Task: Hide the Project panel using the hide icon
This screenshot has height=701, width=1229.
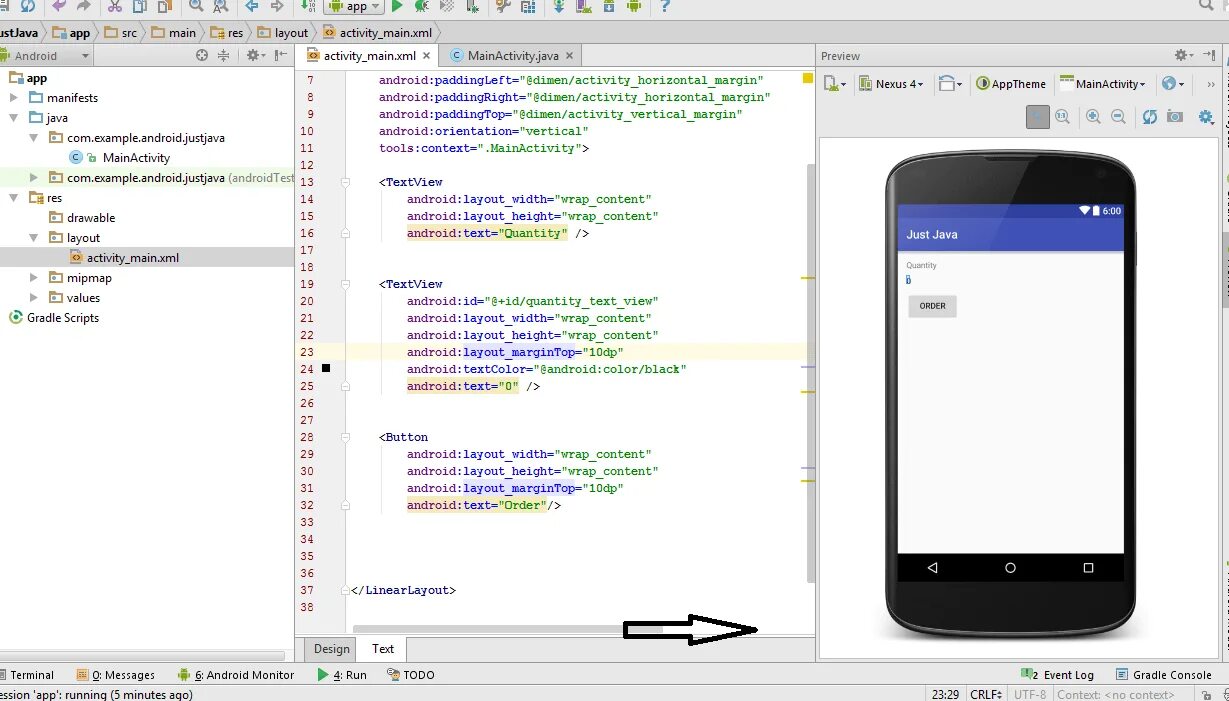Action: 281,55
